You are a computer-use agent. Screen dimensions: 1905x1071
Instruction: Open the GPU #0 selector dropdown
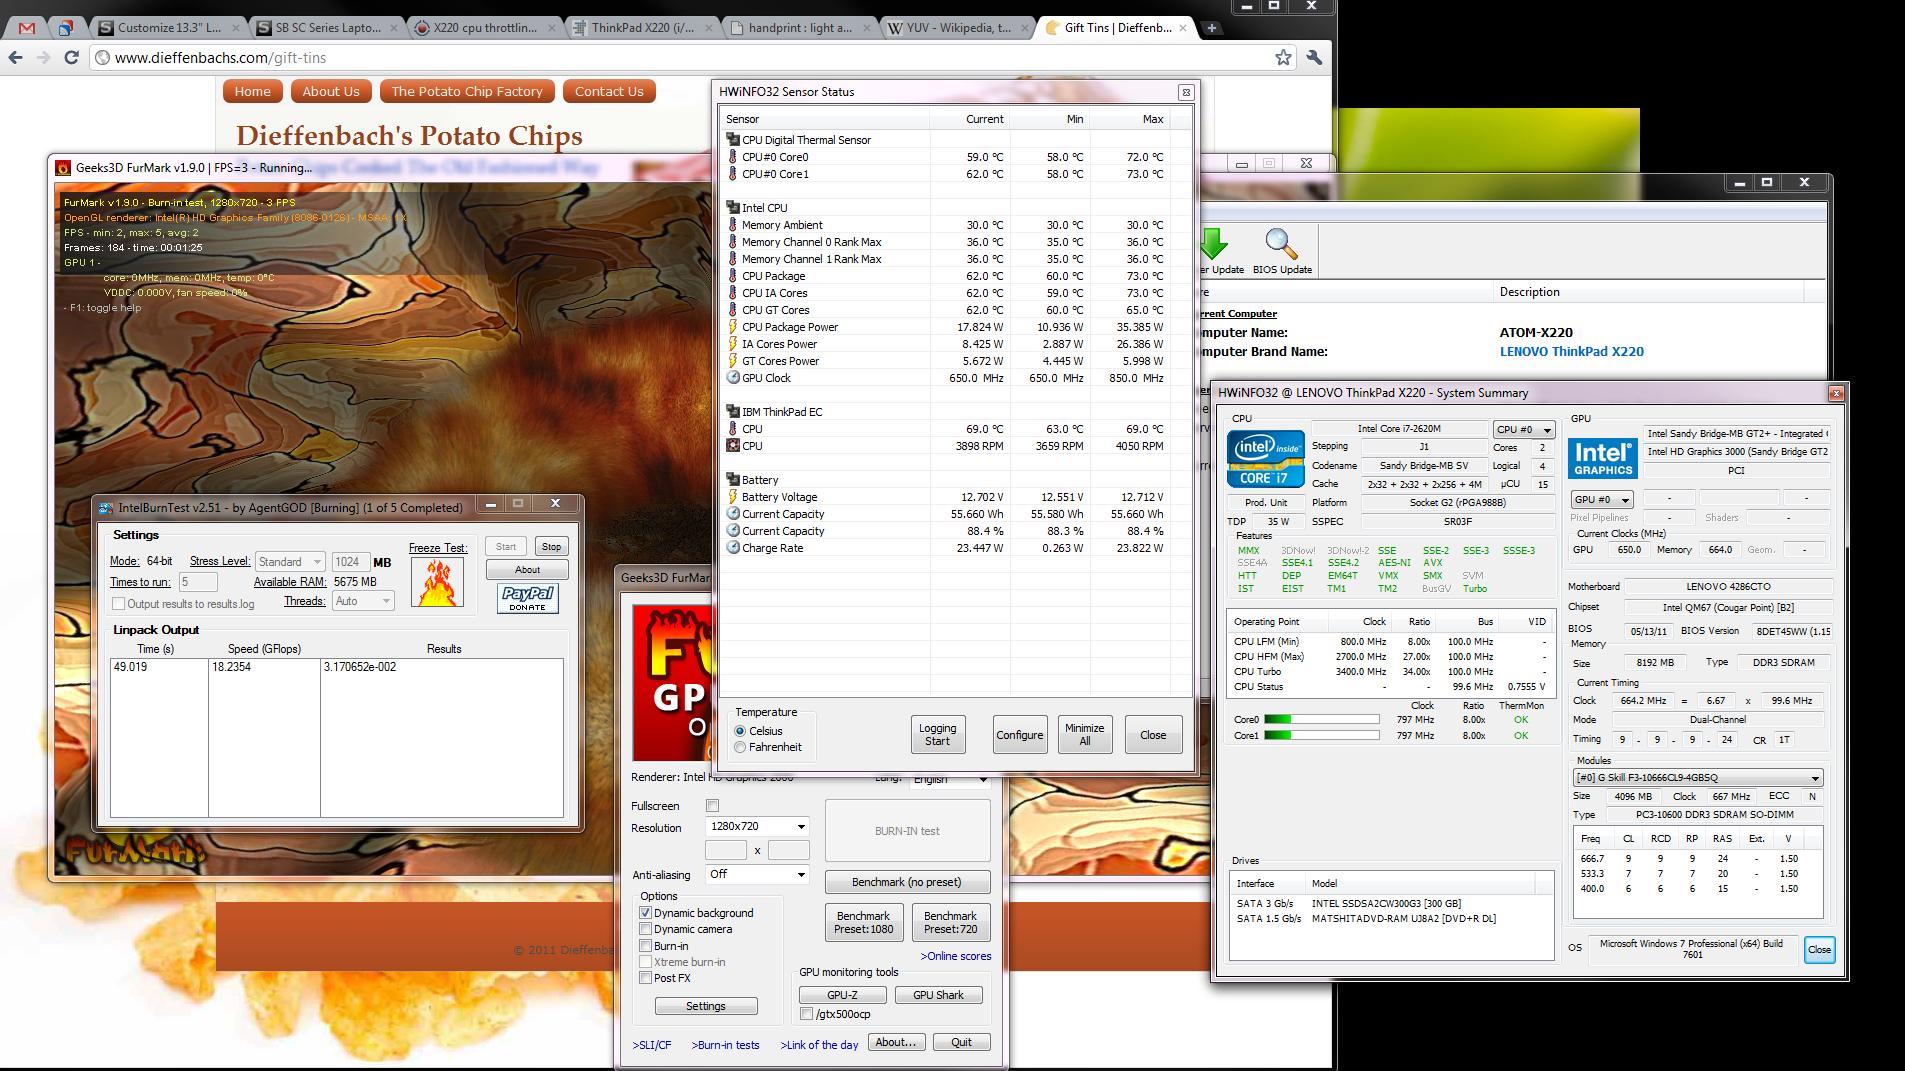tap(1602, 499)
